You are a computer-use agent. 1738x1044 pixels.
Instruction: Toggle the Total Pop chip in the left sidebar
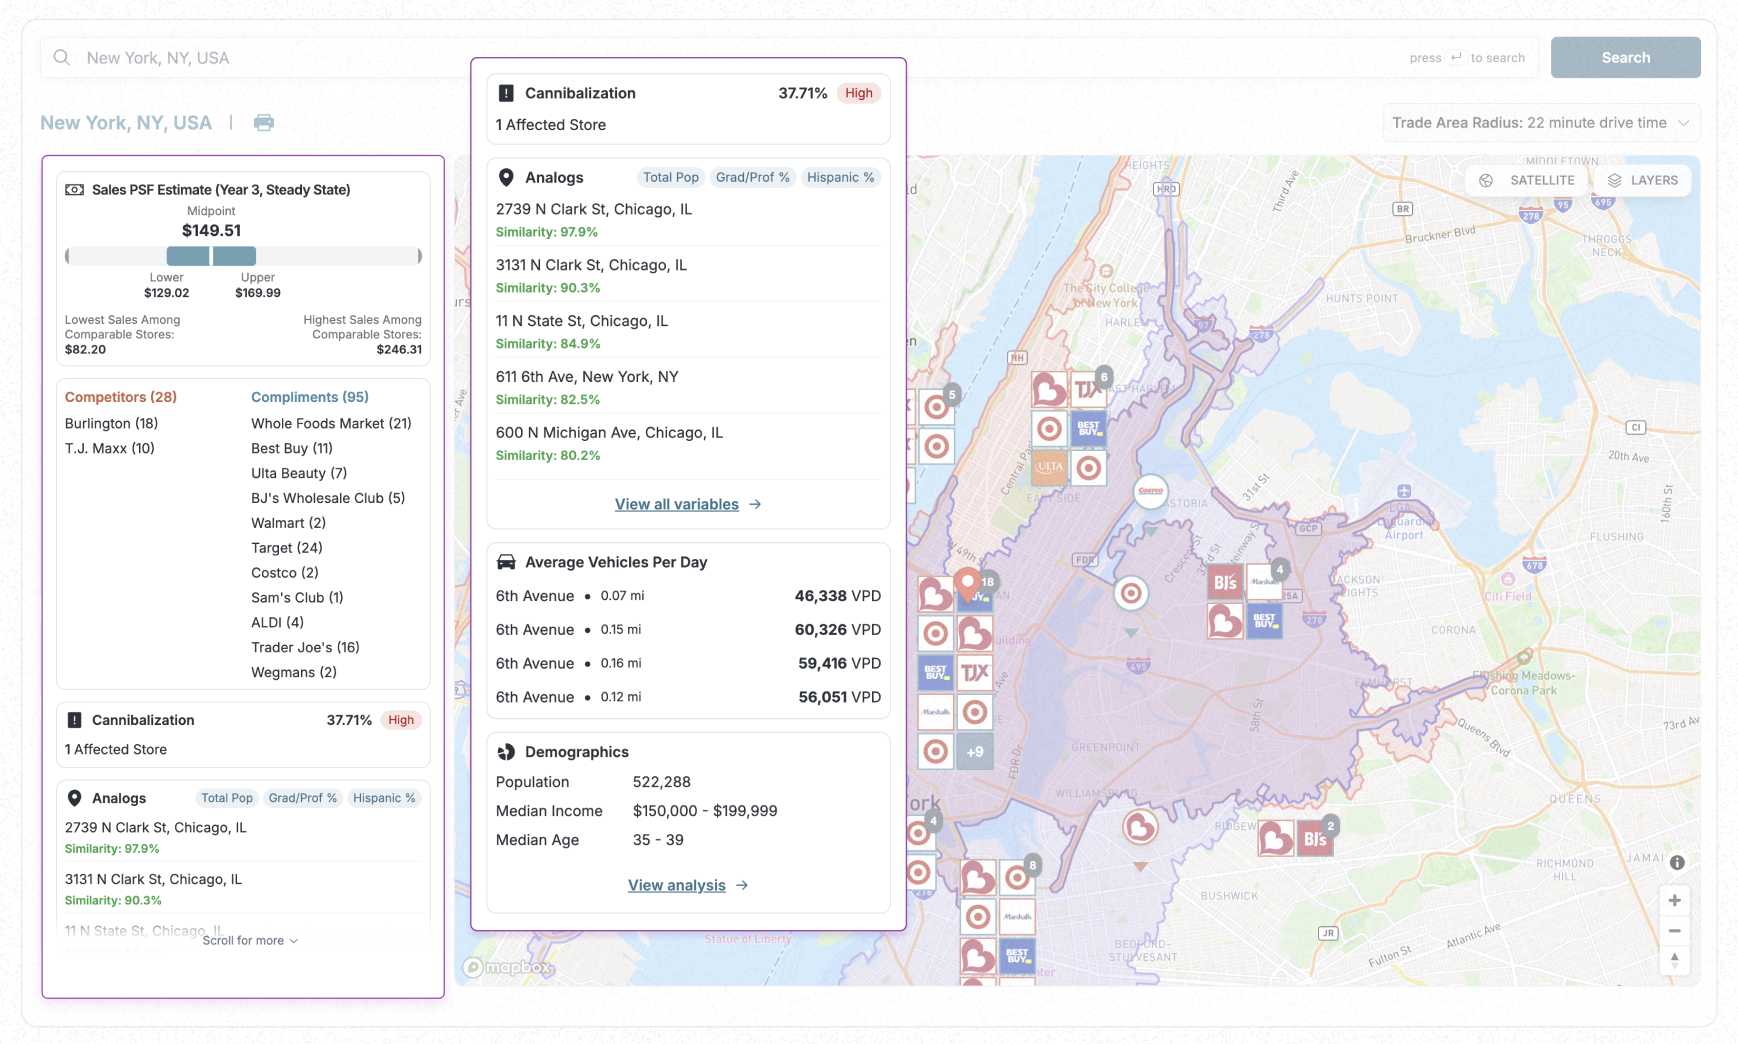click(227, 798)
